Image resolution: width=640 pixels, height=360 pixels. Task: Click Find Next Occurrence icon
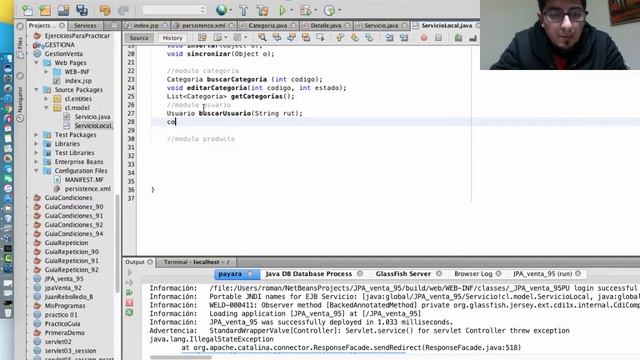[291, 38]
